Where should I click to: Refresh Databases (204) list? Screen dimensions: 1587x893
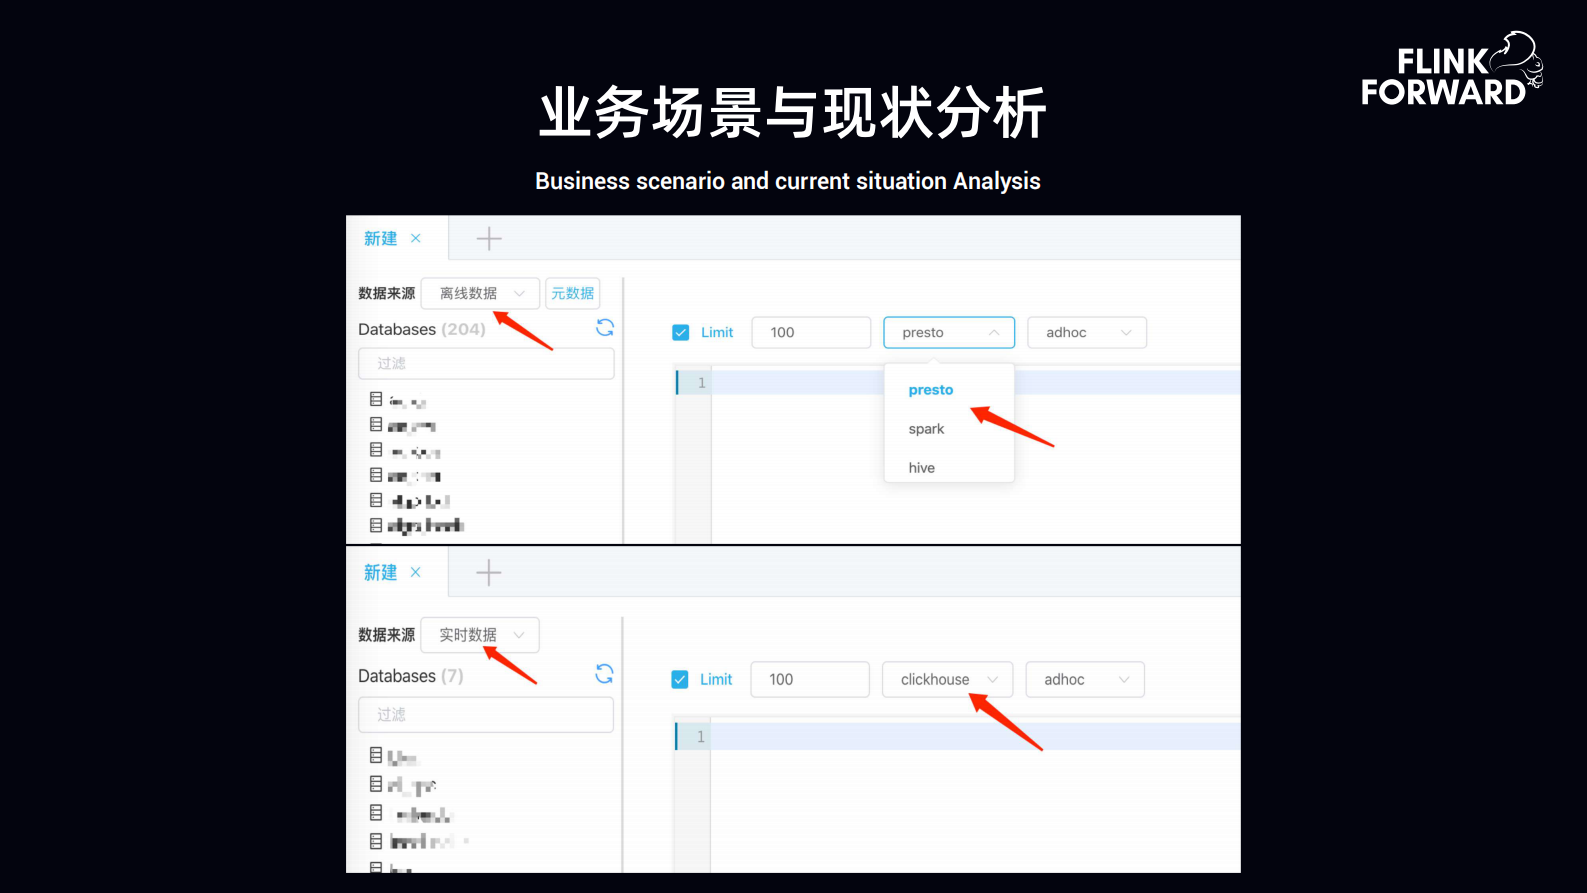605,327
